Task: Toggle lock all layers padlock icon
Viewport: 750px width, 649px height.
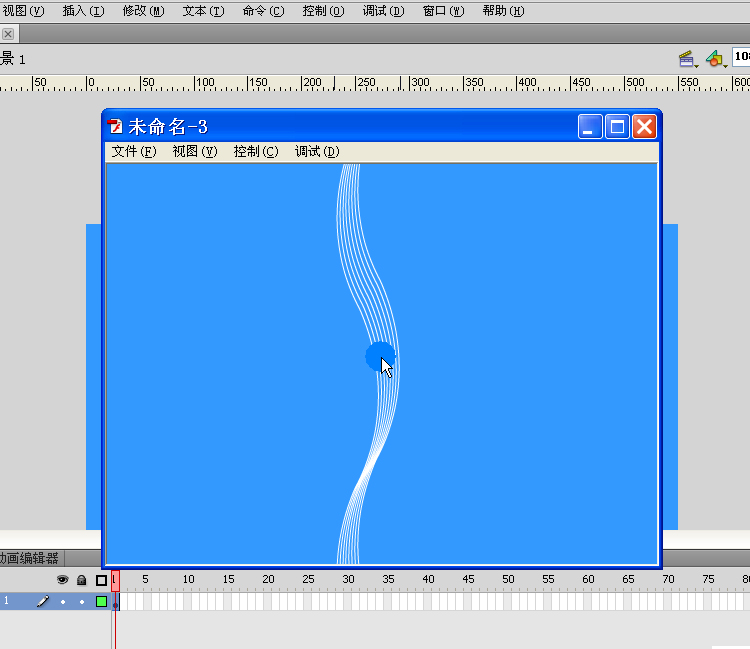Action: tap(82, 580)
